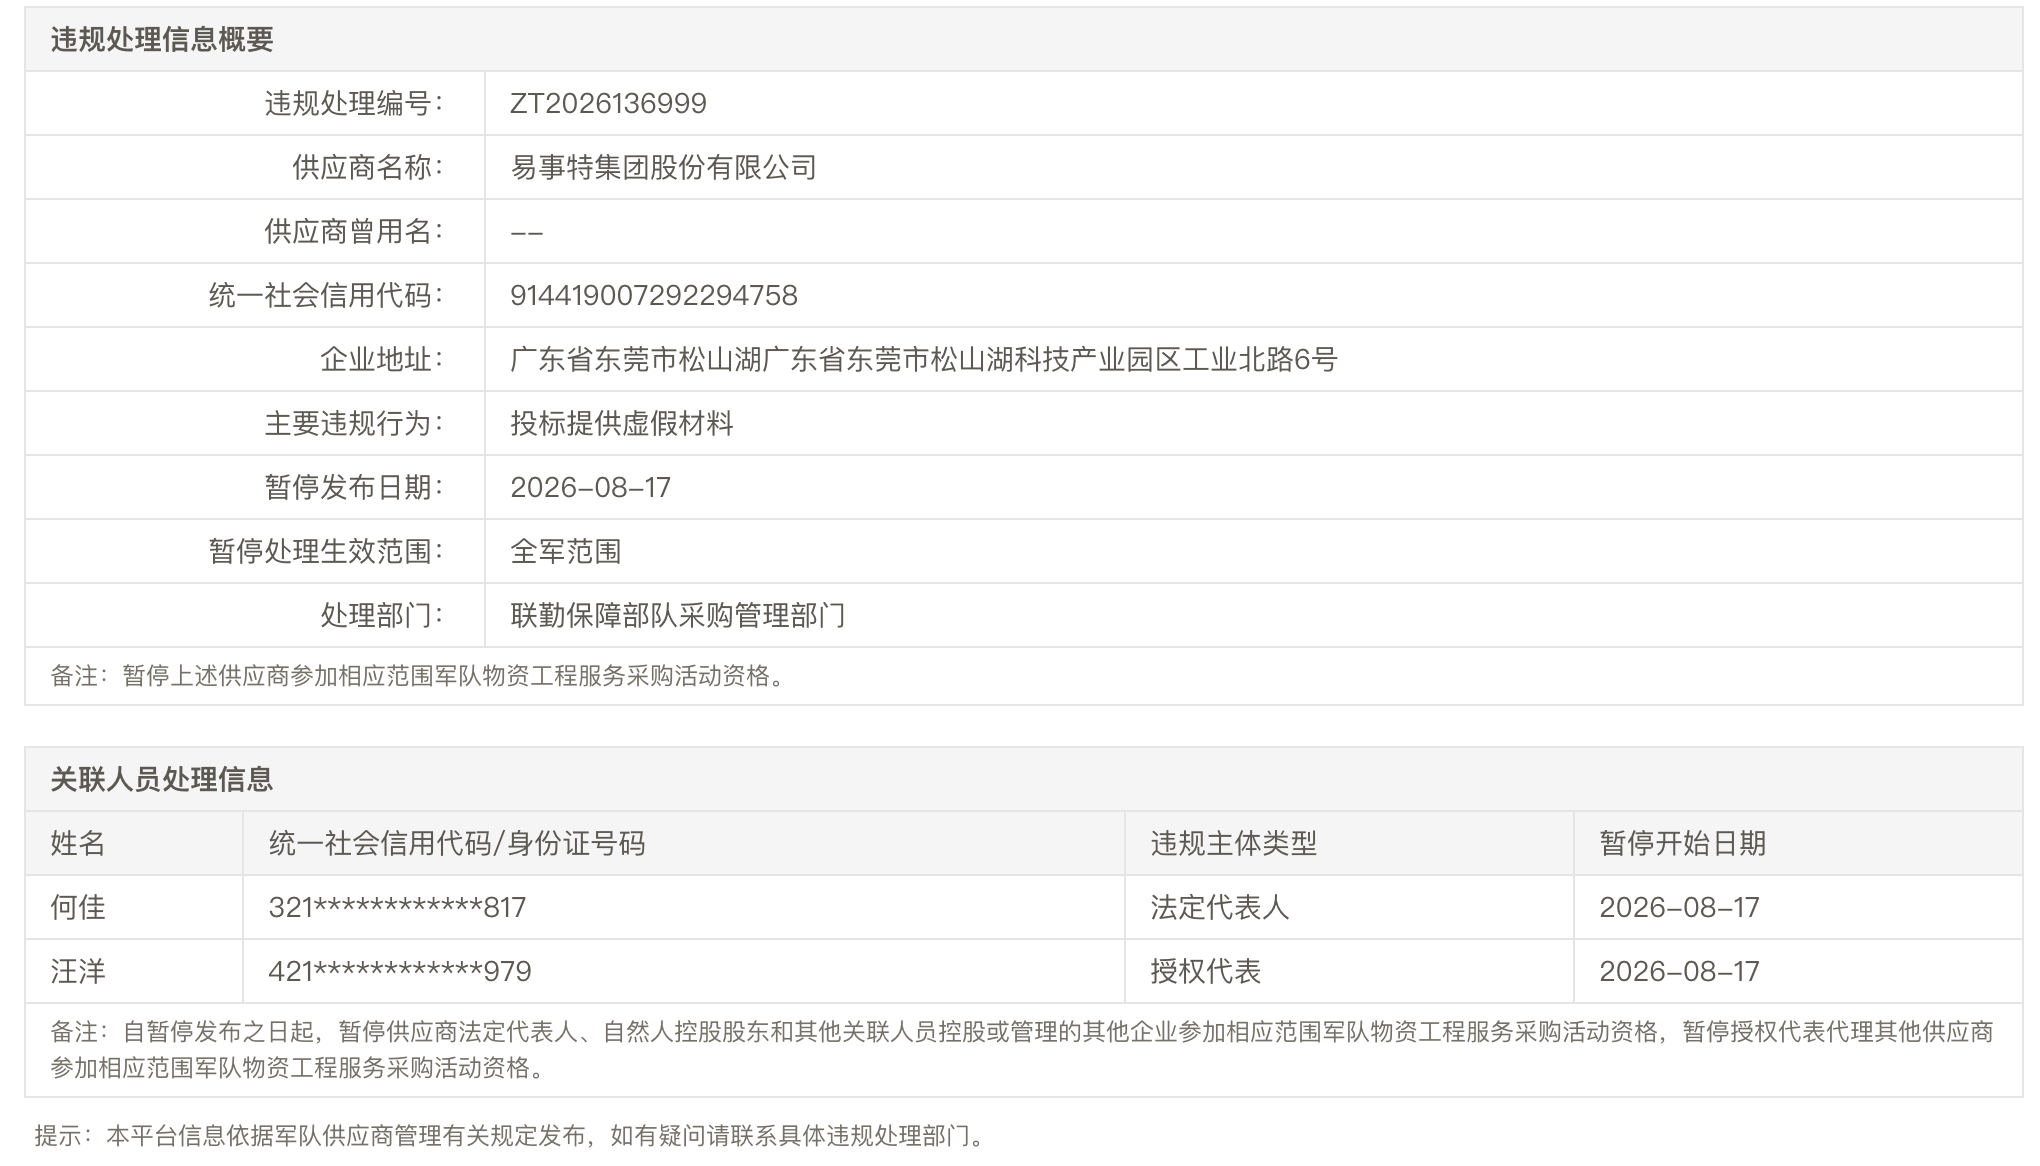The image size is (2040, 1166).
Task: Click the effective scope value 全军范围
Action: (x=566, y=551)
